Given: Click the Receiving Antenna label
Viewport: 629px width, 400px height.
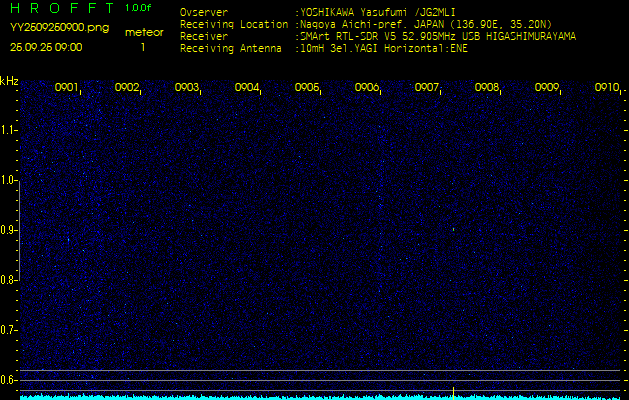Looking at the screenshot, I should point(231,49).
